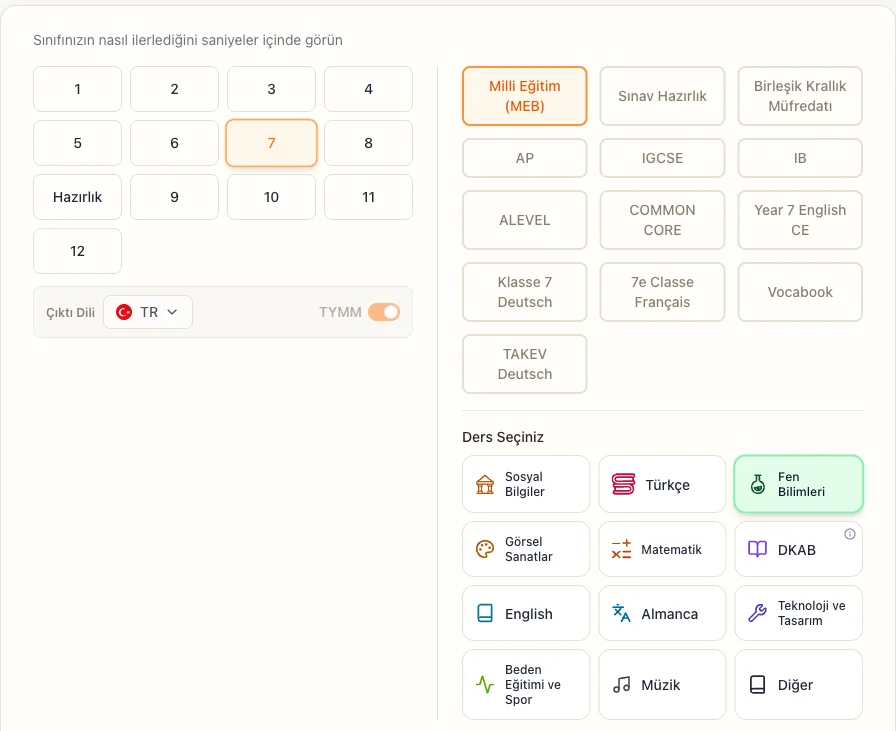Toggle the TYMM switch
This screenshot has width=896, height=731.
[383, 312]
